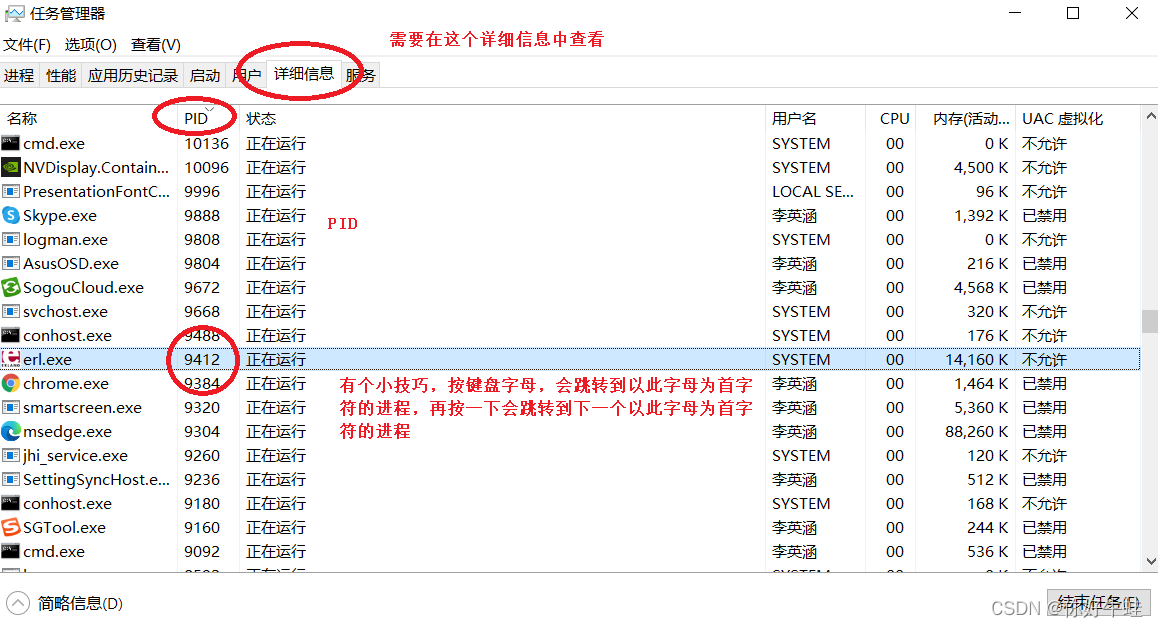Click the smartscreen.exe process icon
This screenshot has width=1158, height=627.
10,408
